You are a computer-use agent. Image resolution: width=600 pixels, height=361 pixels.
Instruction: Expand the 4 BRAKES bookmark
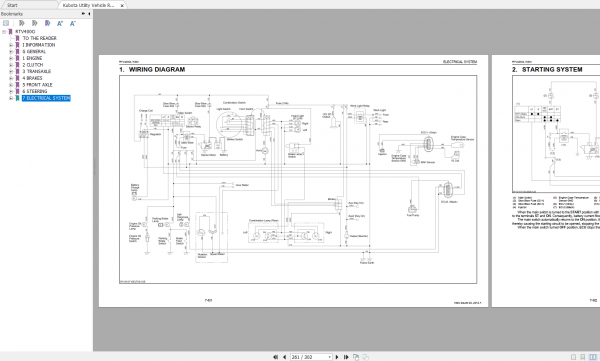click(11, 78)
